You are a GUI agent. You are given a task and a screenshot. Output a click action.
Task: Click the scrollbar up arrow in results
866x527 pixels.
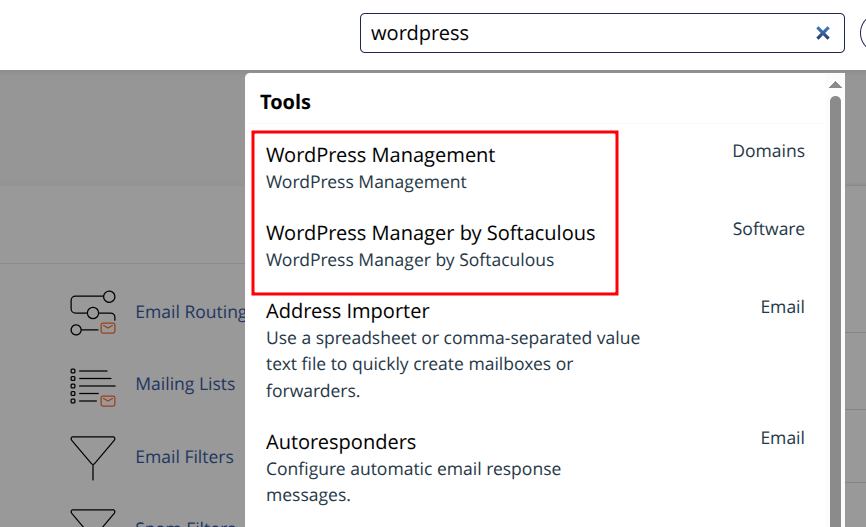[835, 85]
